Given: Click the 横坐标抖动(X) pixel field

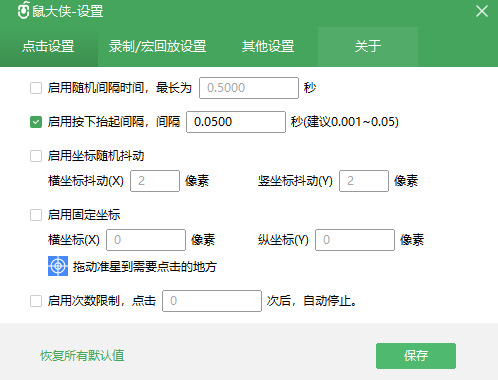Looking at the screenshot, I should pos(155,181).
